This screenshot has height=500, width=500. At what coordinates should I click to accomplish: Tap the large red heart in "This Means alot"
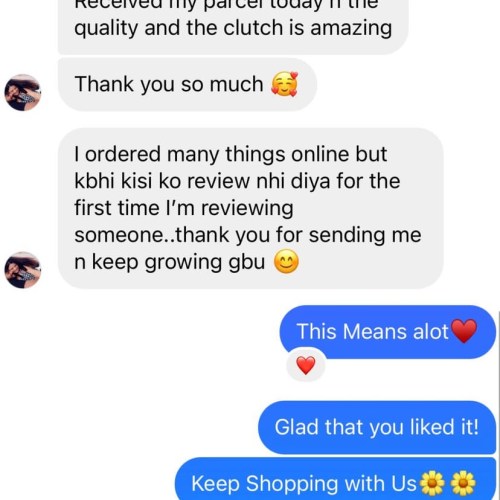point(464,331)
